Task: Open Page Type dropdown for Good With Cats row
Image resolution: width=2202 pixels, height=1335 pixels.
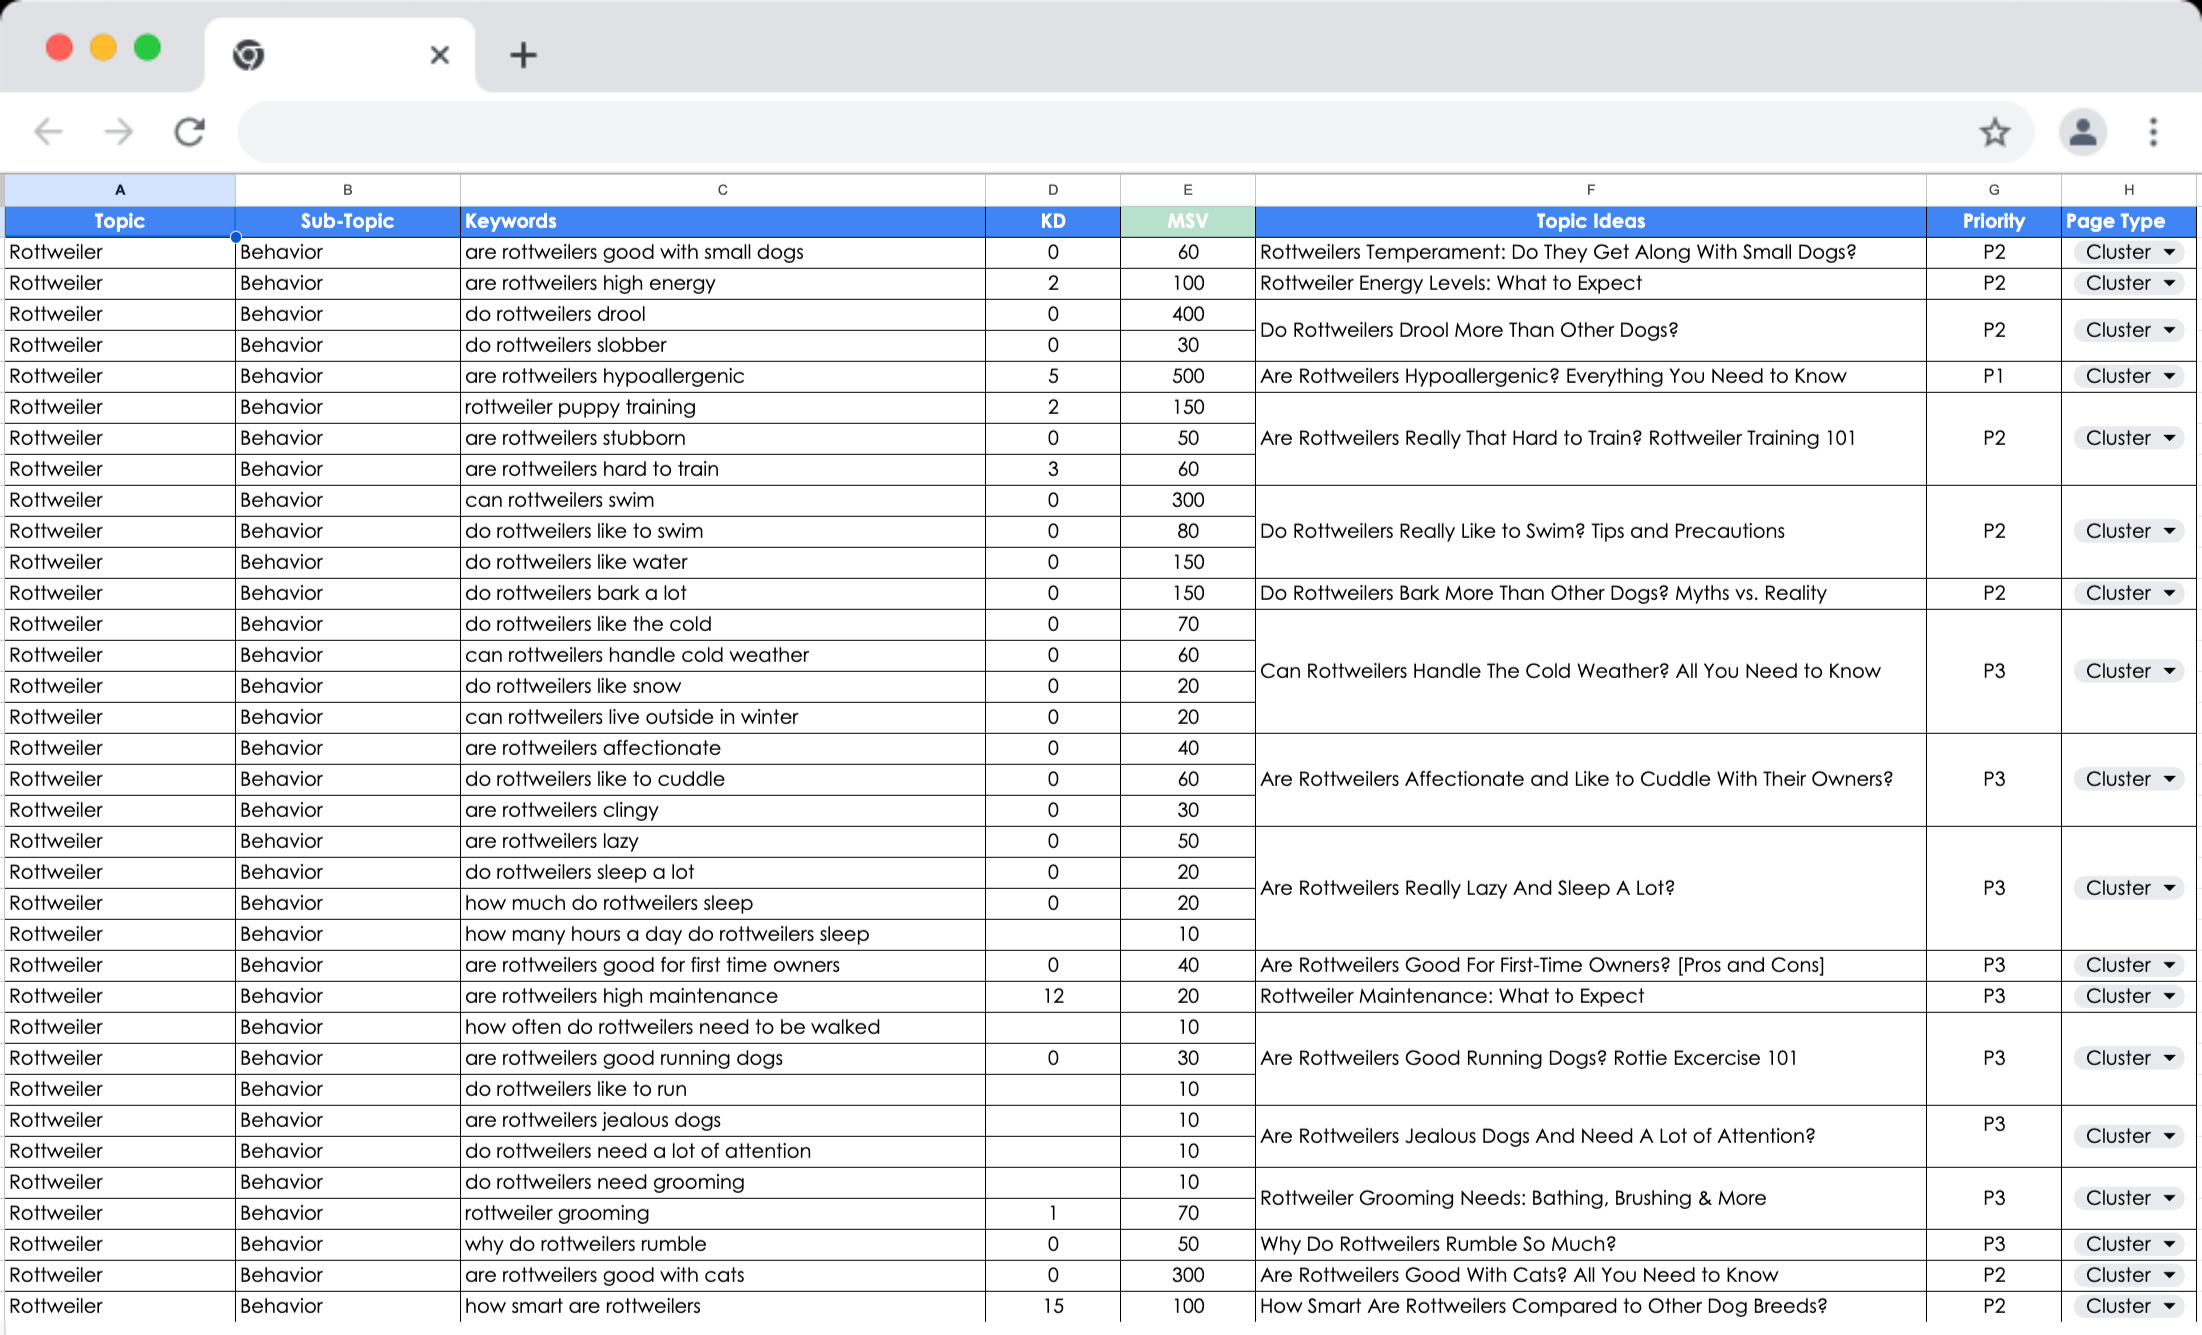Action: pyautogui.click(x=2131, y=1276)
